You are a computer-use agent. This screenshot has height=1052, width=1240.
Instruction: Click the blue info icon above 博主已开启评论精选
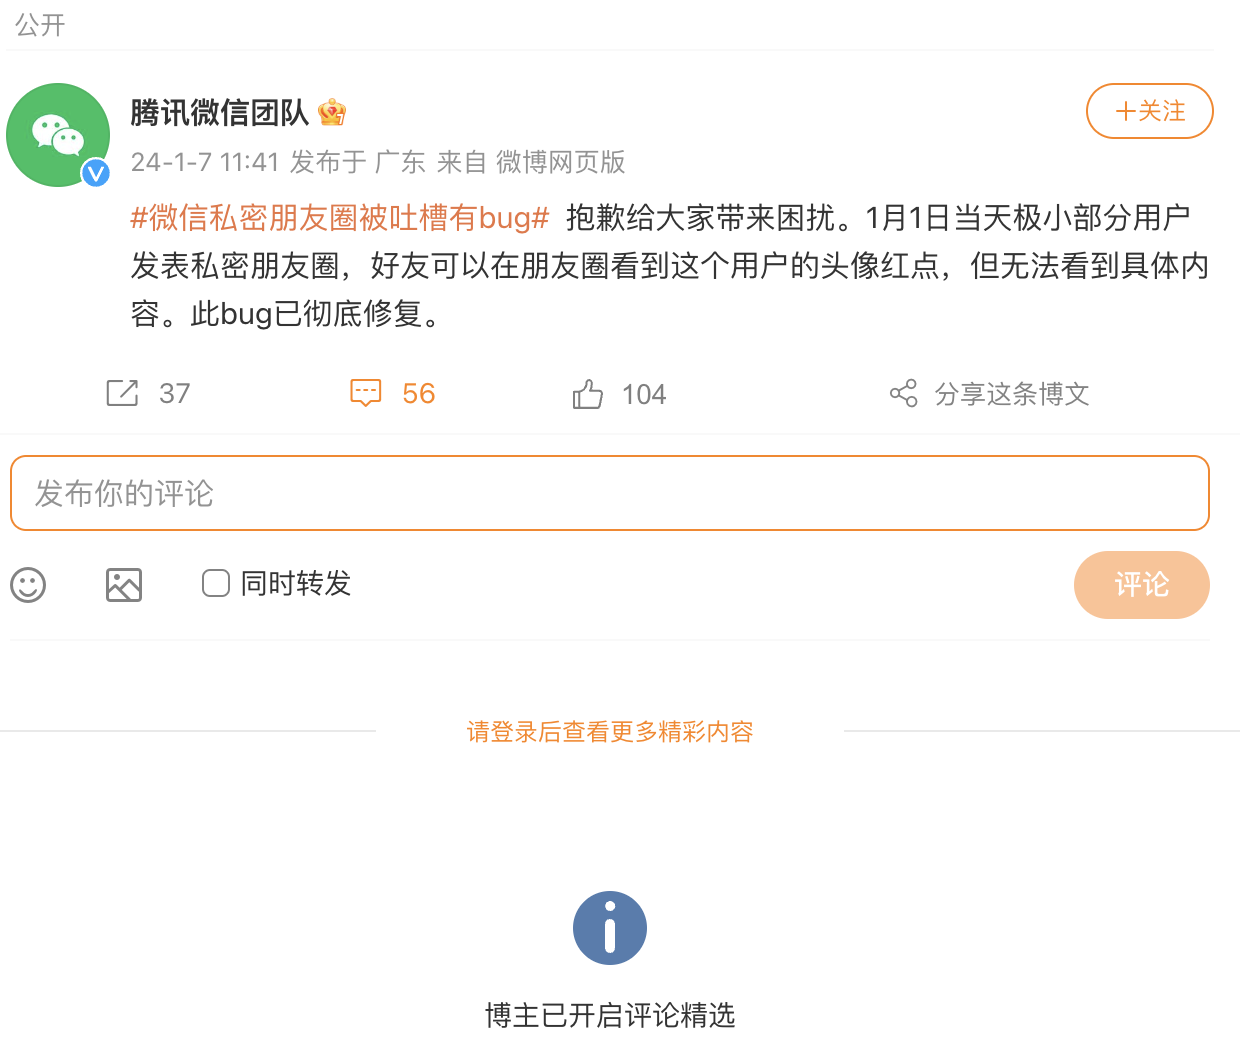(x=609, y=928)
